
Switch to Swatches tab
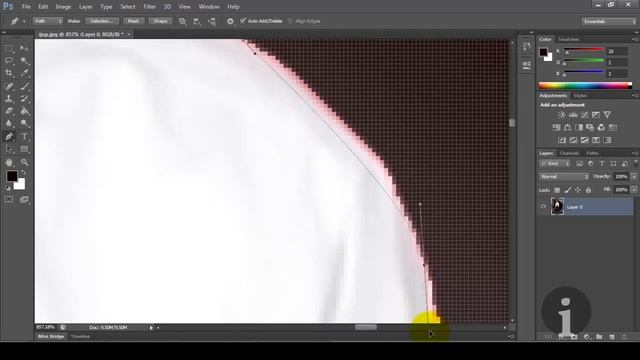pyautogui.click(x=568, y=40)
